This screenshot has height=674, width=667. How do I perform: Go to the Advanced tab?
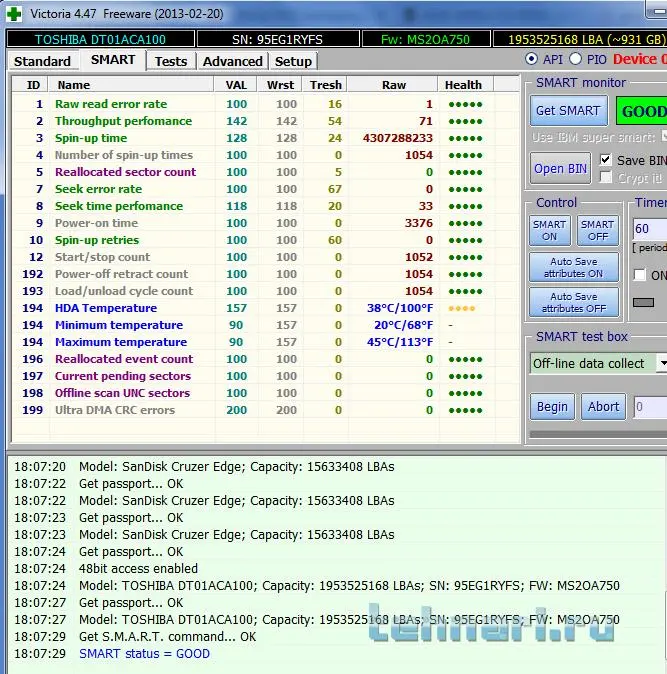click(232, 61)
